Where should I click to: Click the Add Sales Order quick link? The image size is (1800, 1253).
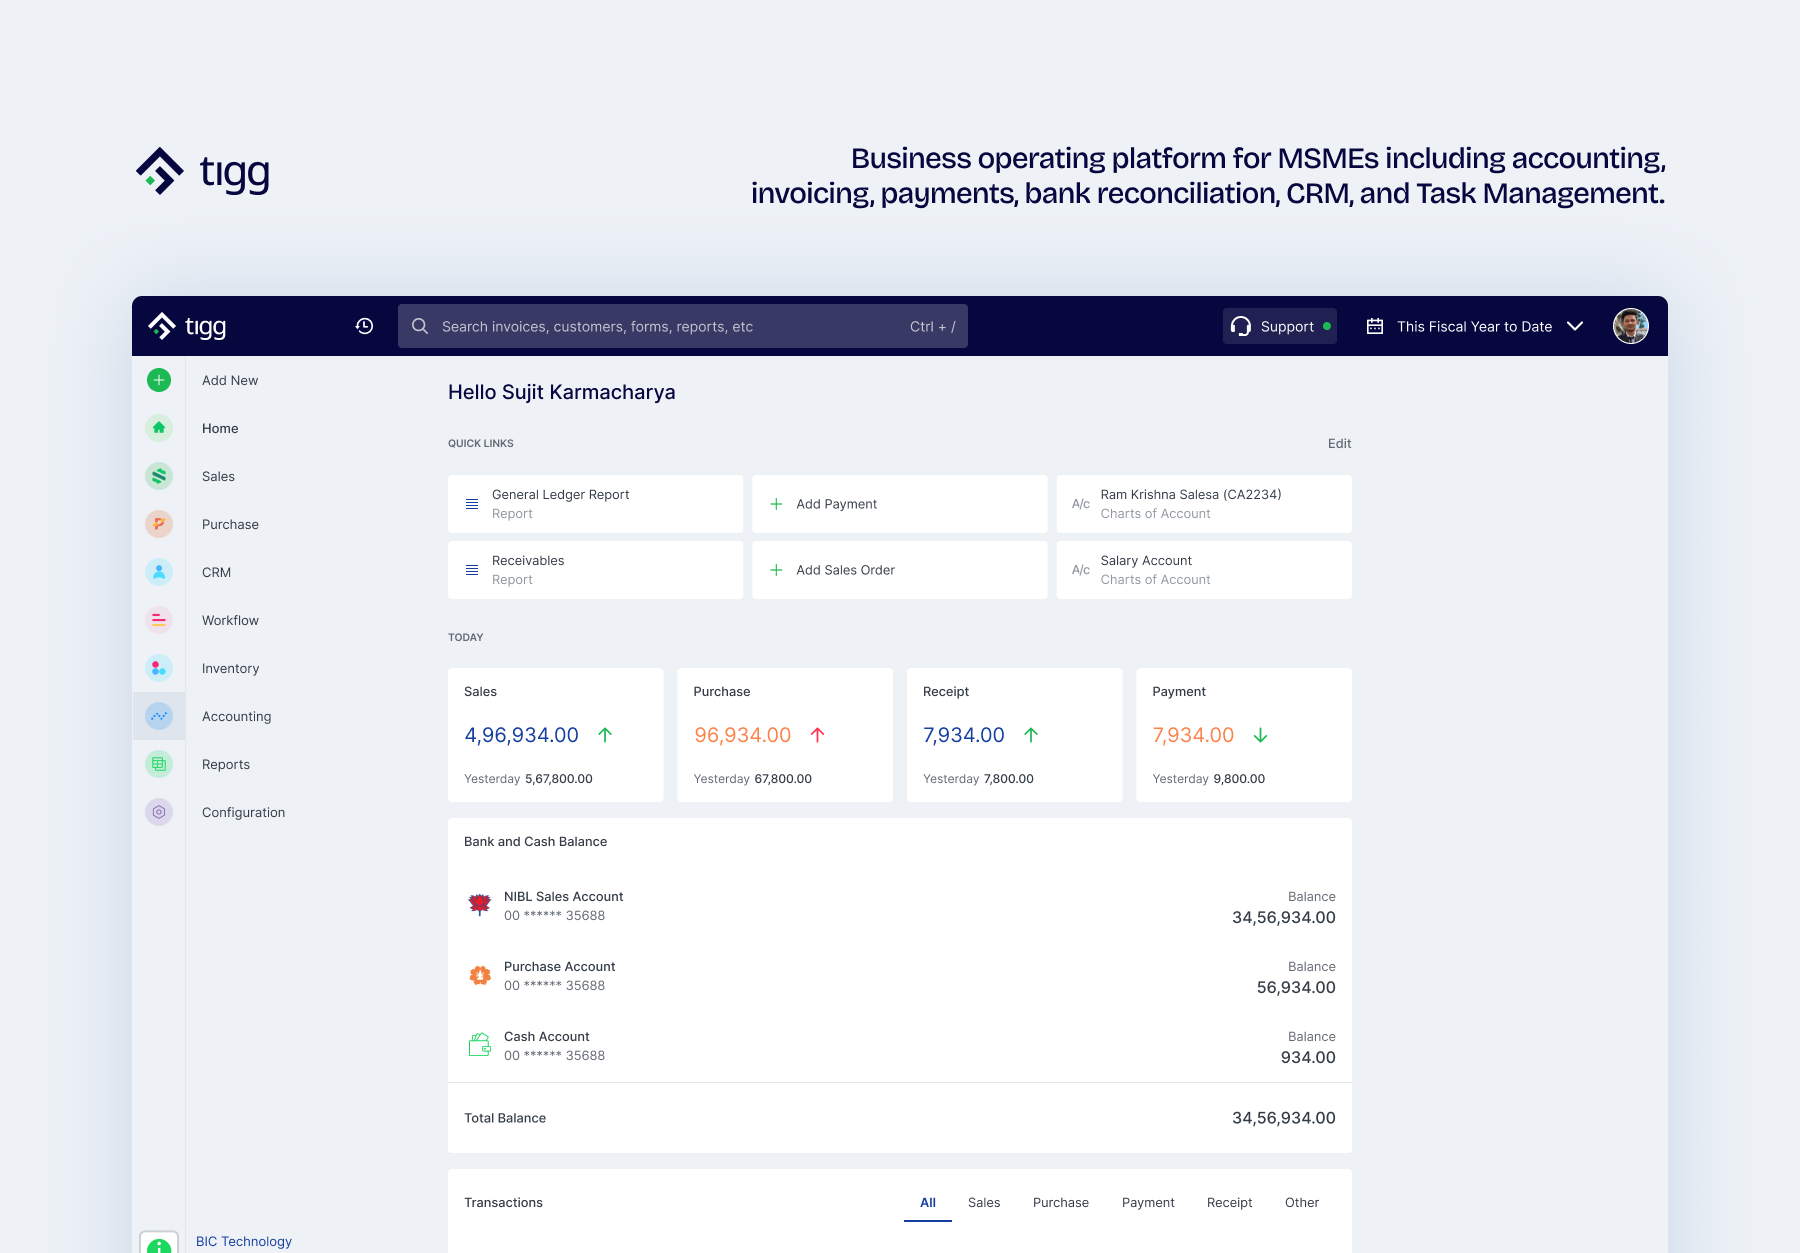[x=900, y=570]
